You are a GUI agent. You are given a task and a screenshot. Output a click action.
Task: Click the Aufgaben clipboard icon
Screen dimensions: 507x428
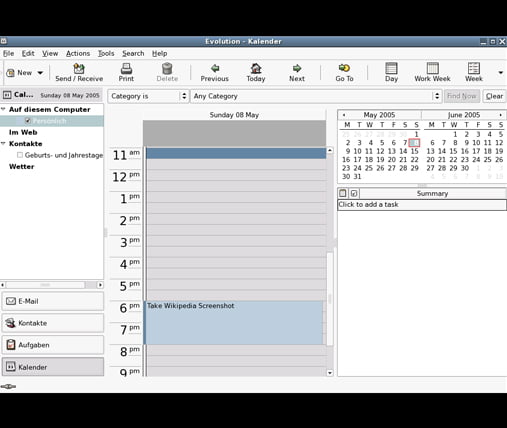11,345
